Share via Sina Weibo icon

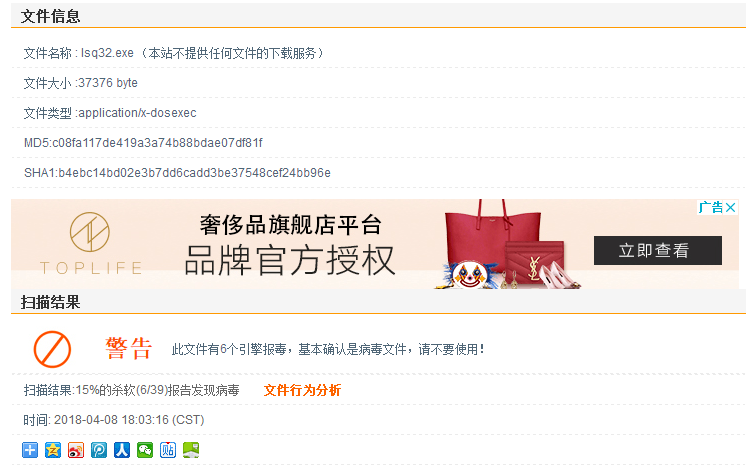click(x=76, y=450)
